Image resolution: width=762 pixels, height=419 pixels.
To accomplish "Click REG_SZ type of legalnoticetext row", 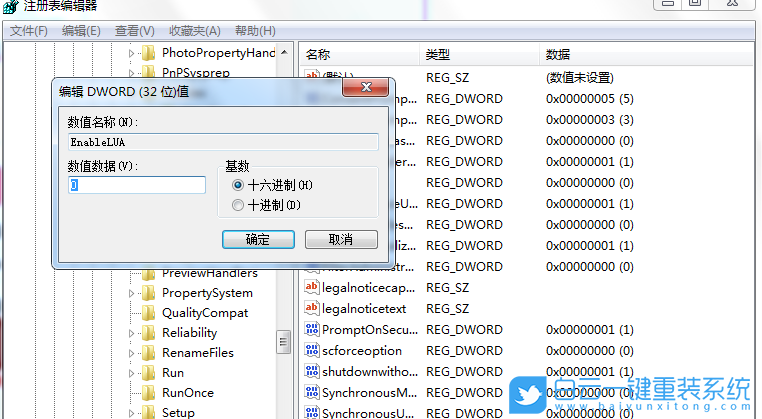I will (x=448, y=309).
